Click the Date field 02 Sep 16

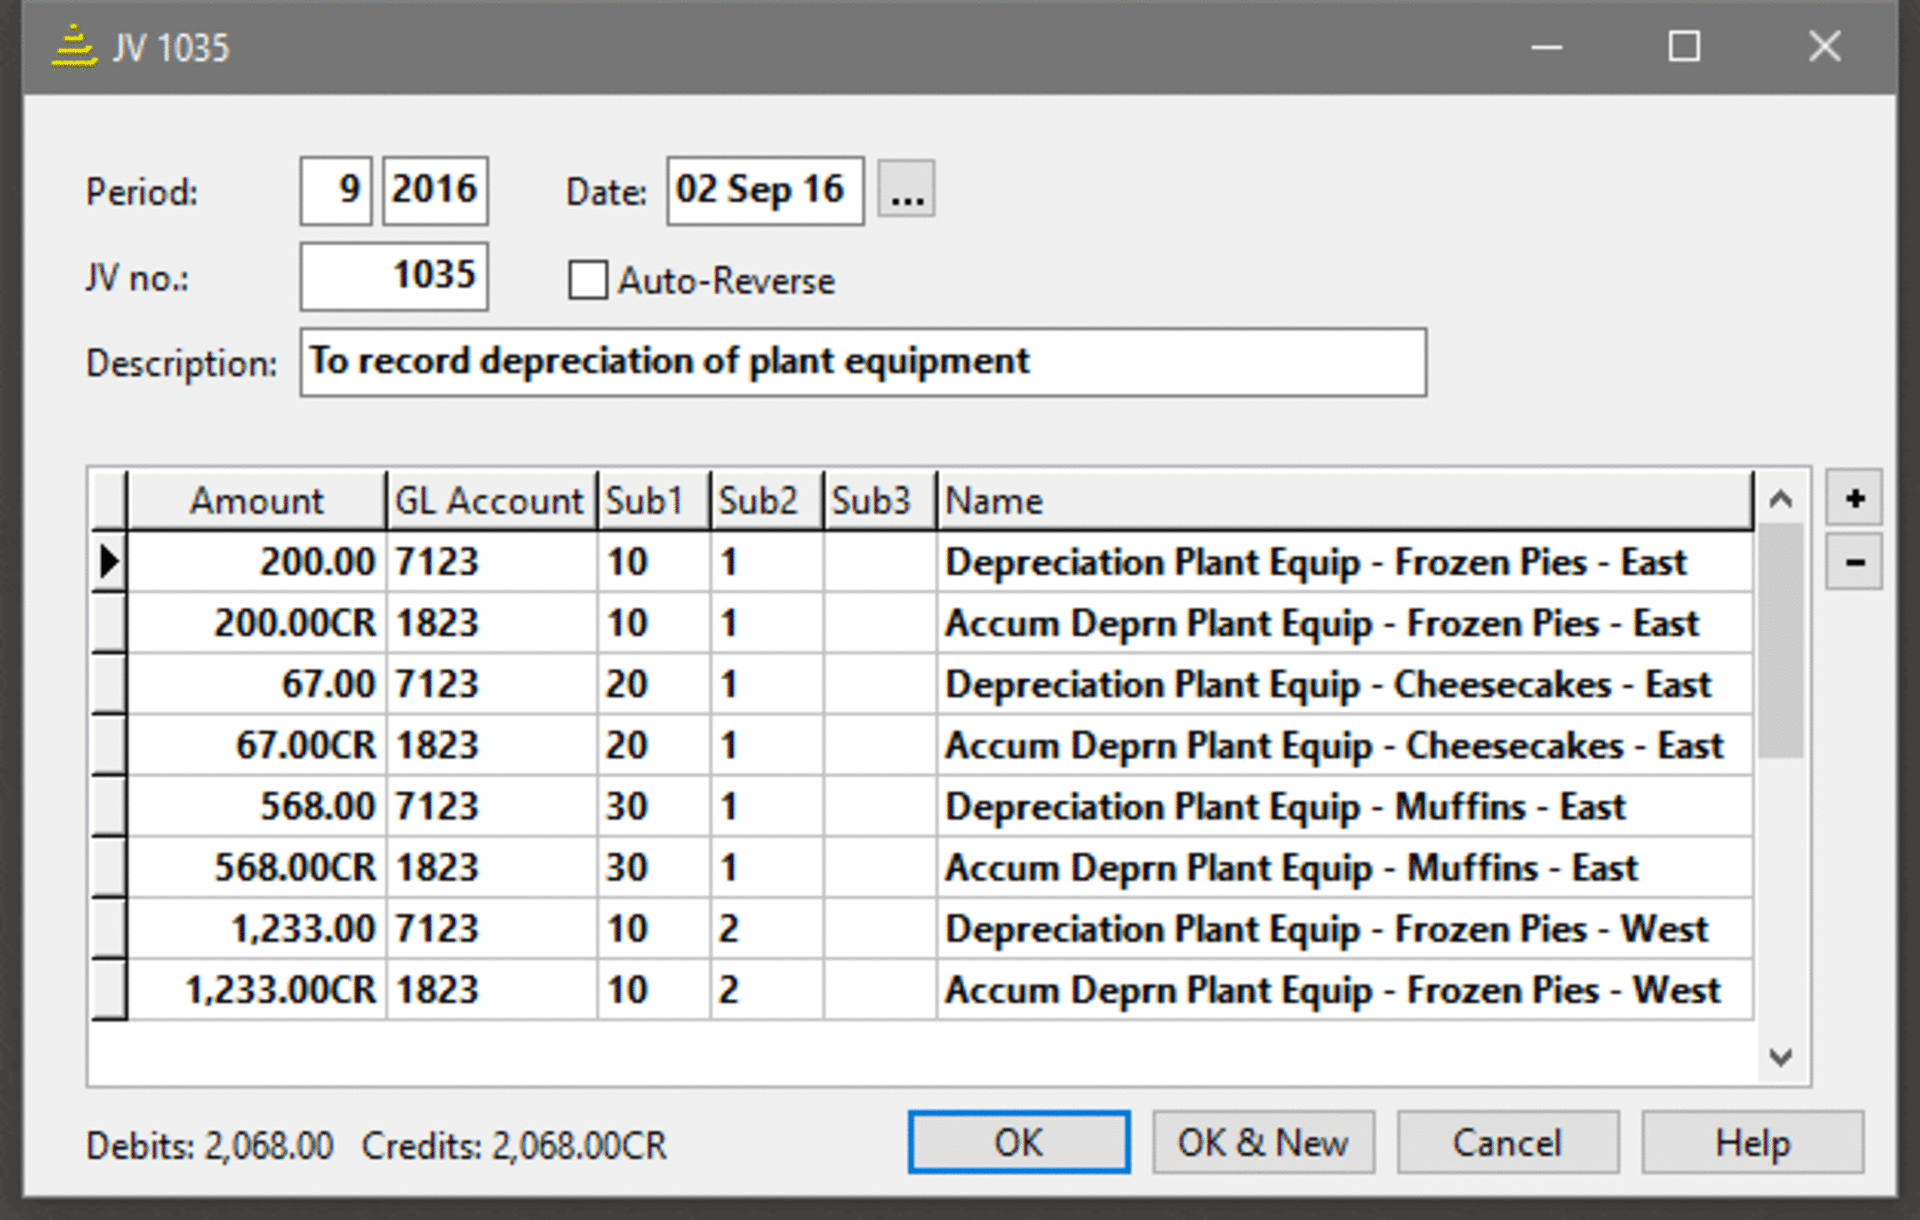[x=764, y=191]
